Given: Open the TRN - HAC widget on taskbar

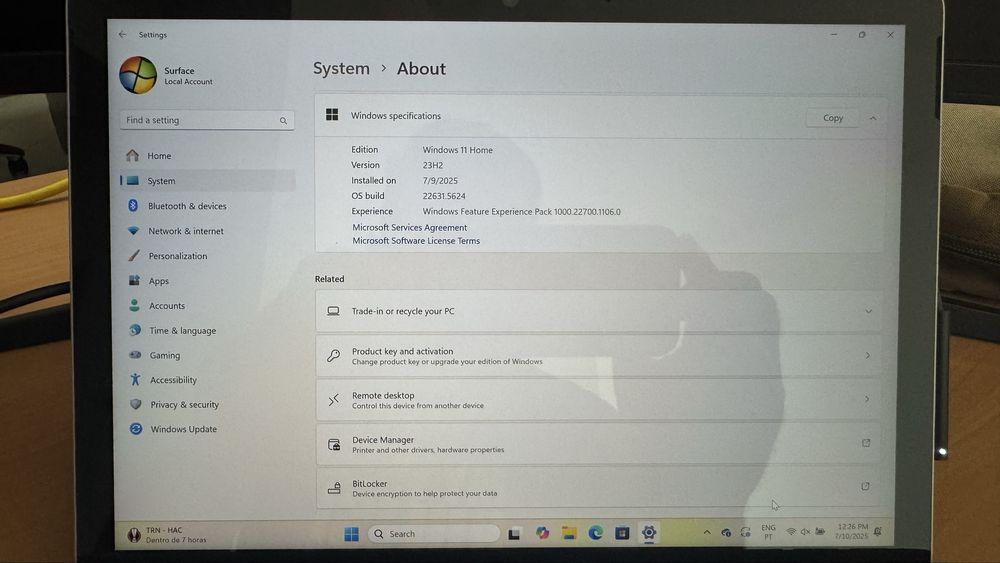Looking at the screenshot, I should 167,535.
